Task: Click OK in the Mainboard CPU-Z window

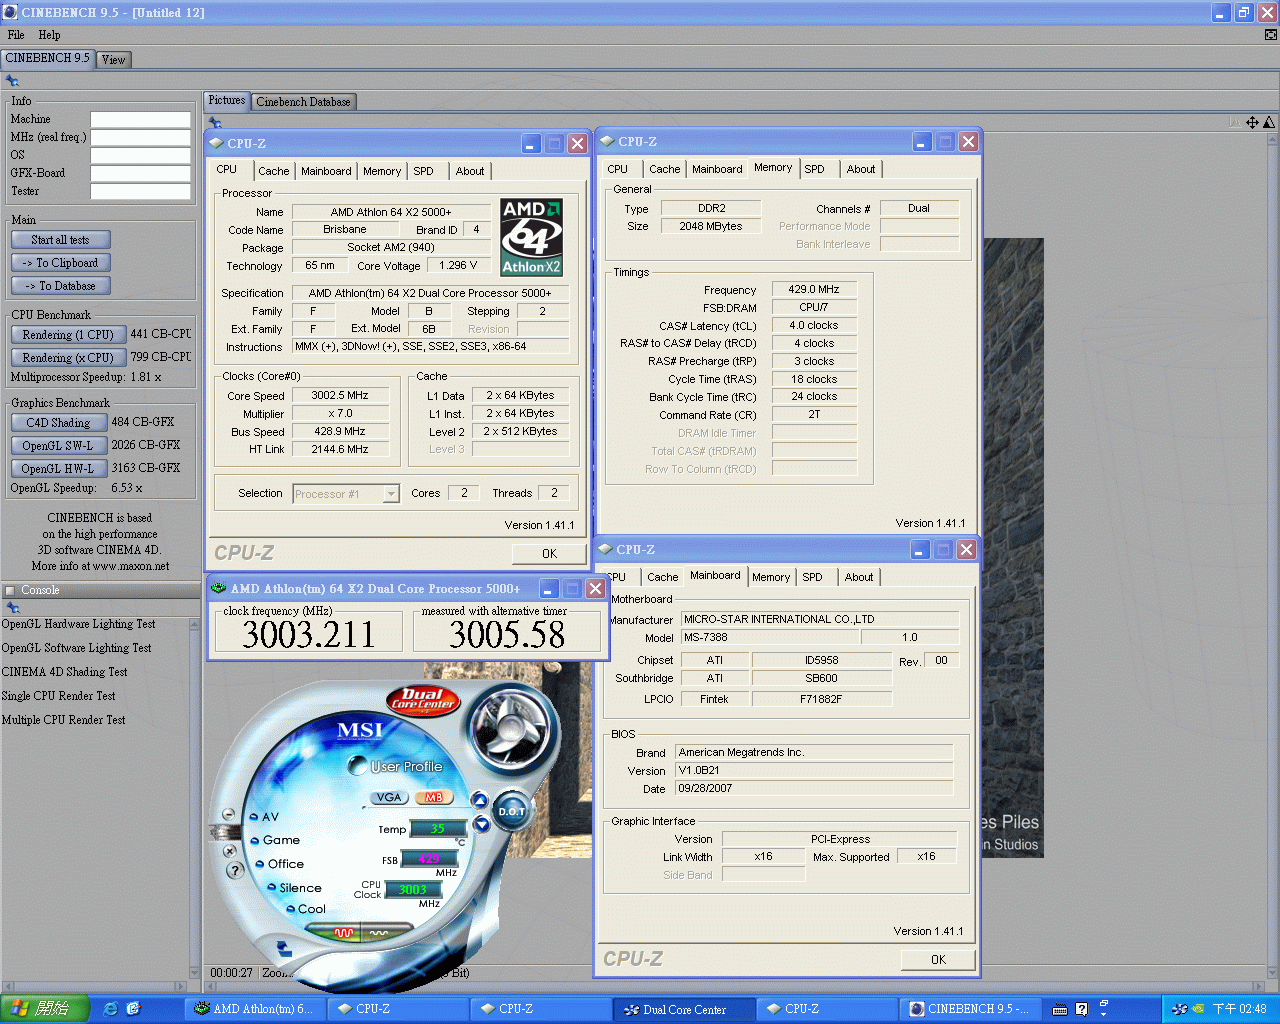Action: coord(938,960)
